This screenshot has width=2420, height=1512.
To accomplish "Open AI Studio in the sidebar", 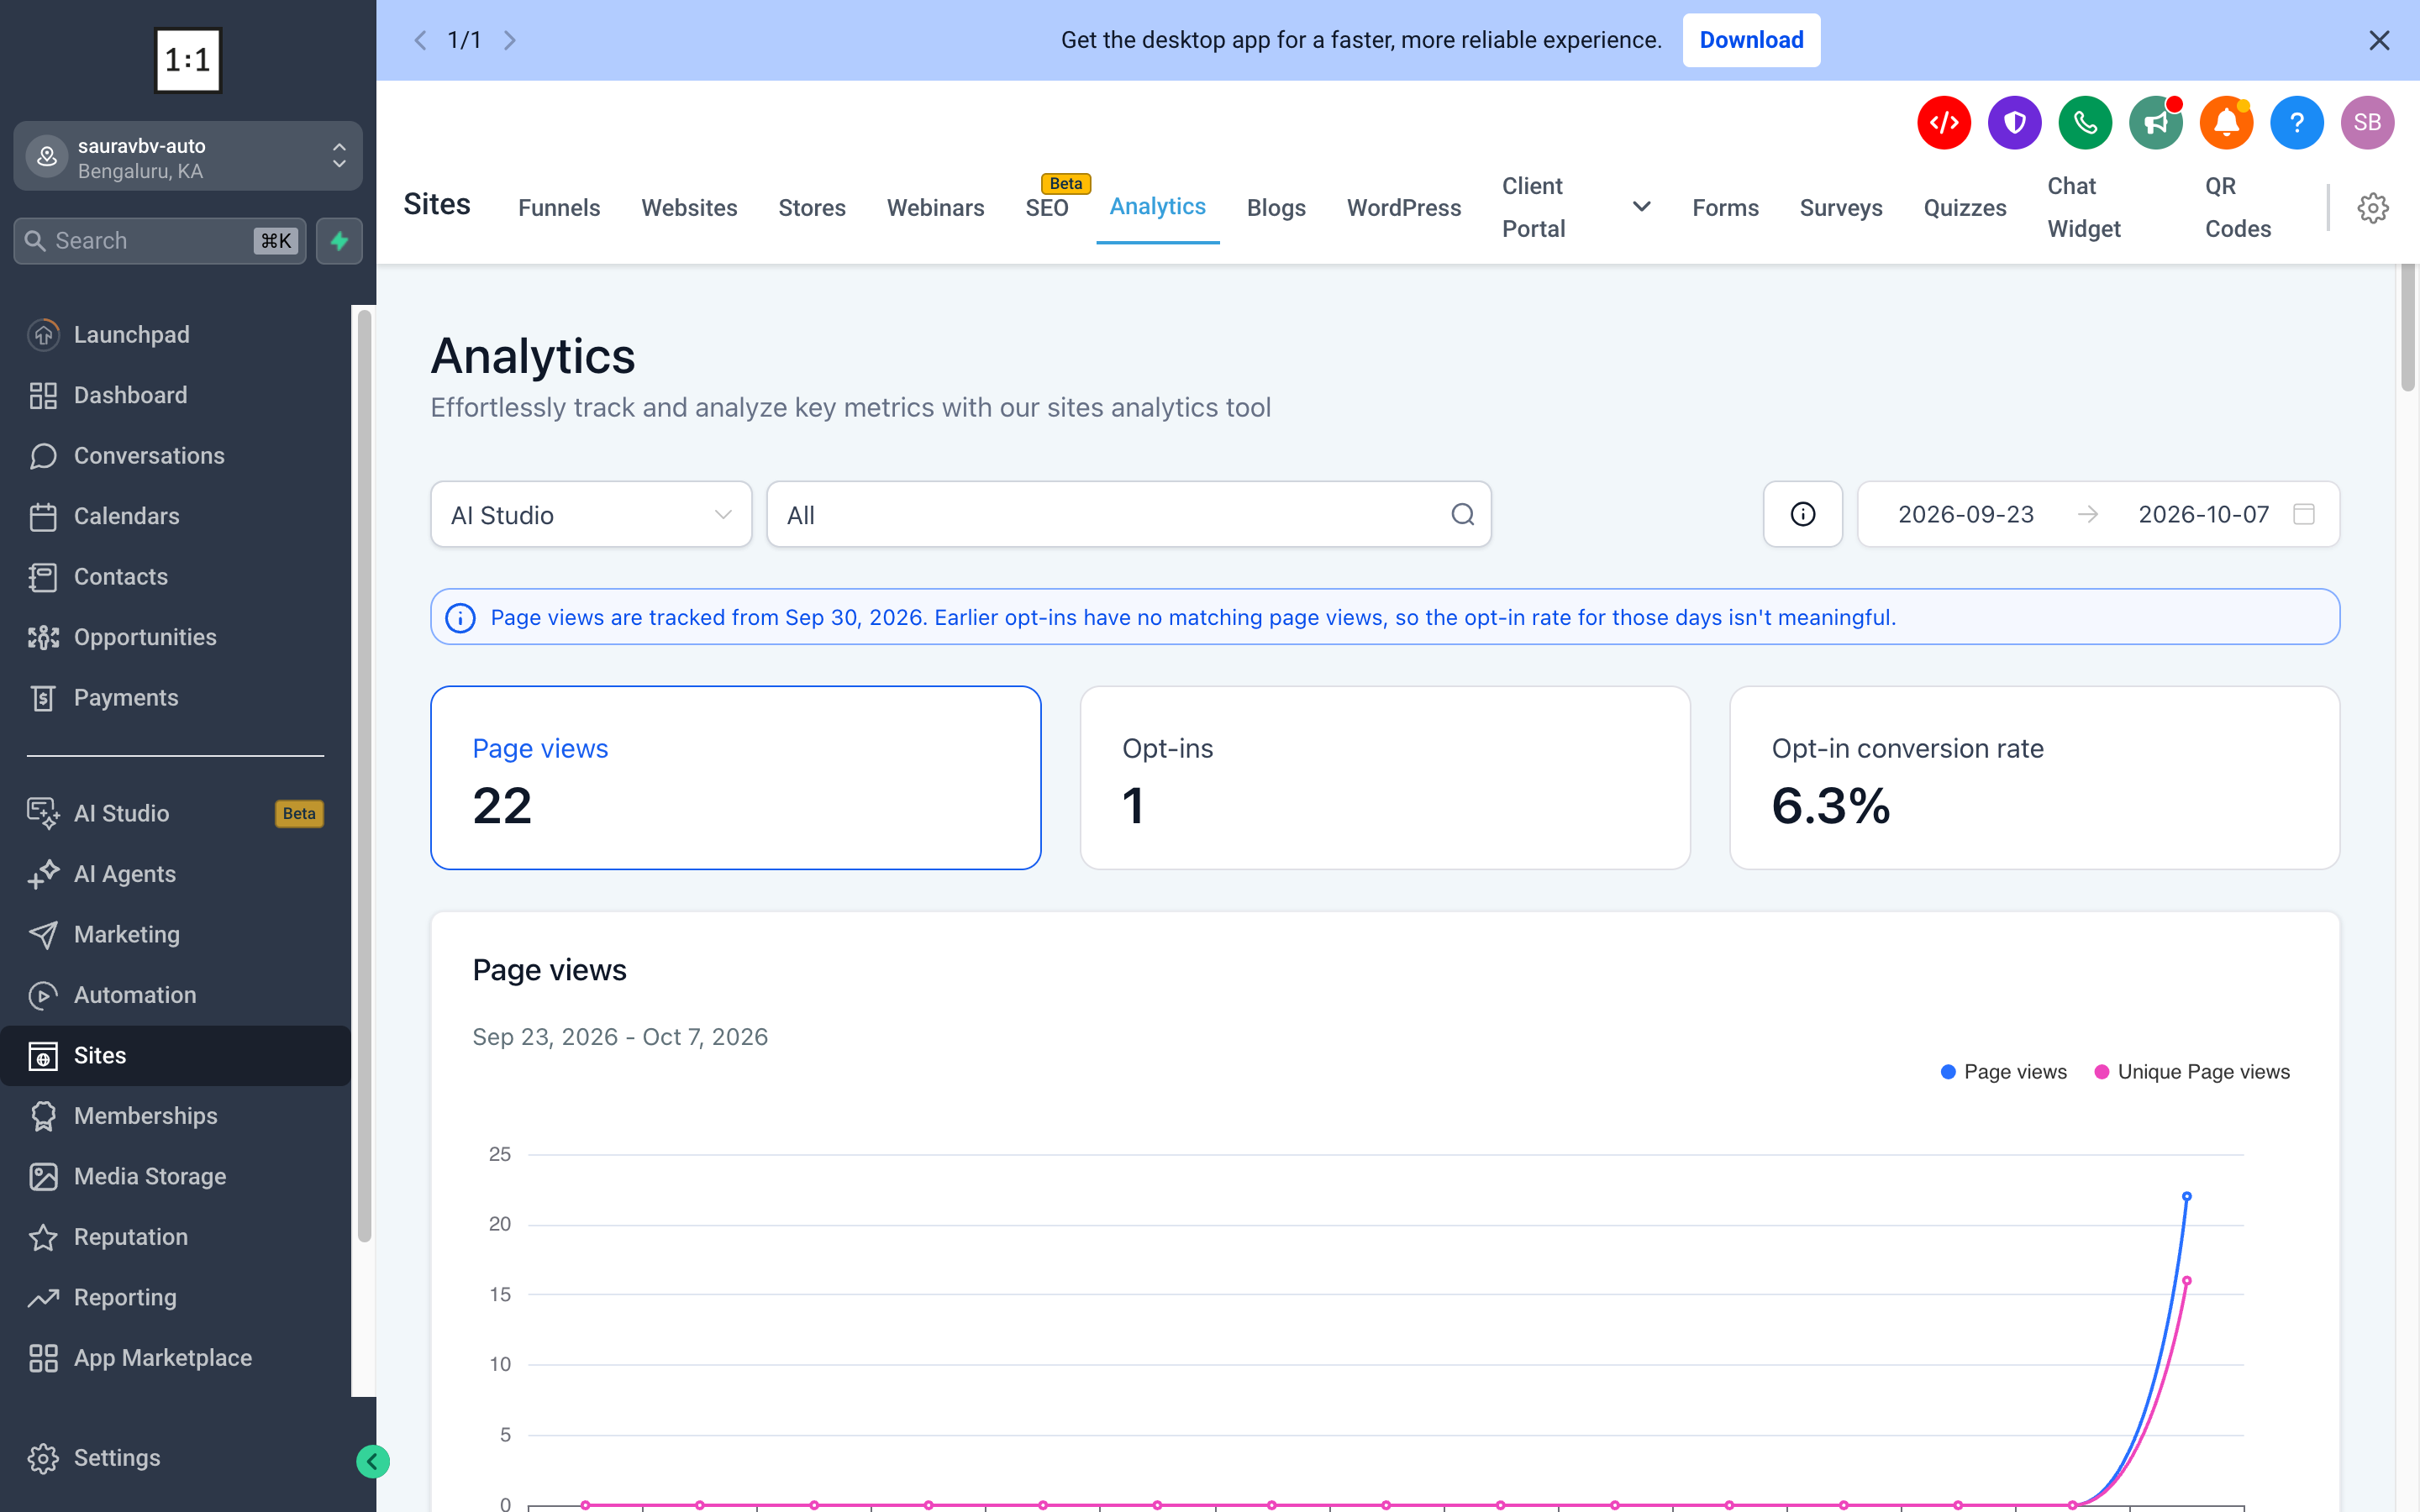I will coord(175,814).
